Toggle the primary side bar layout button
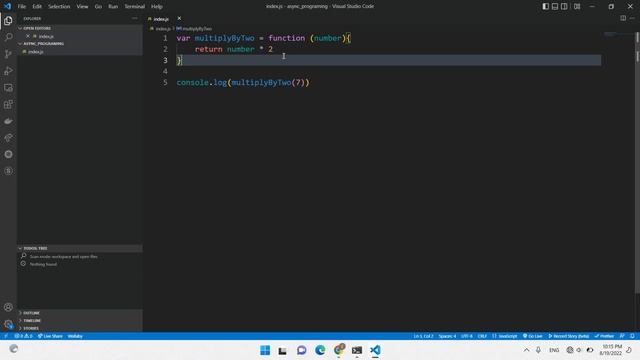 (546, 6)
